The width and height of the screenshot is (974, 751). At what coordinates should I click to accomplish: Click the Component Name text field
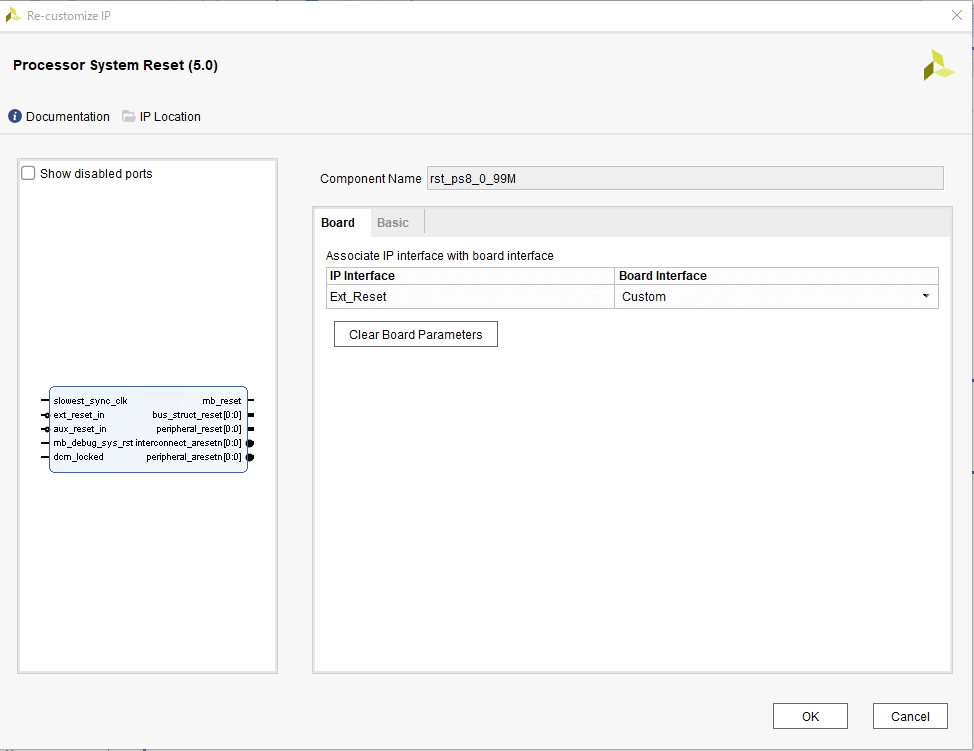pos(684,179)
